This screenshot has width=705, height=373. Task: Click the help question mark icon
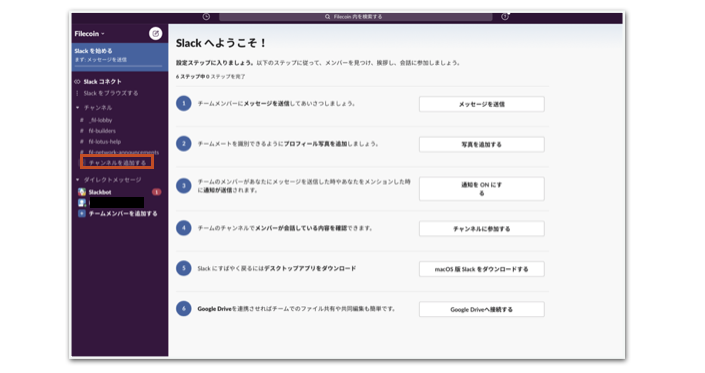tap(505, 17)
